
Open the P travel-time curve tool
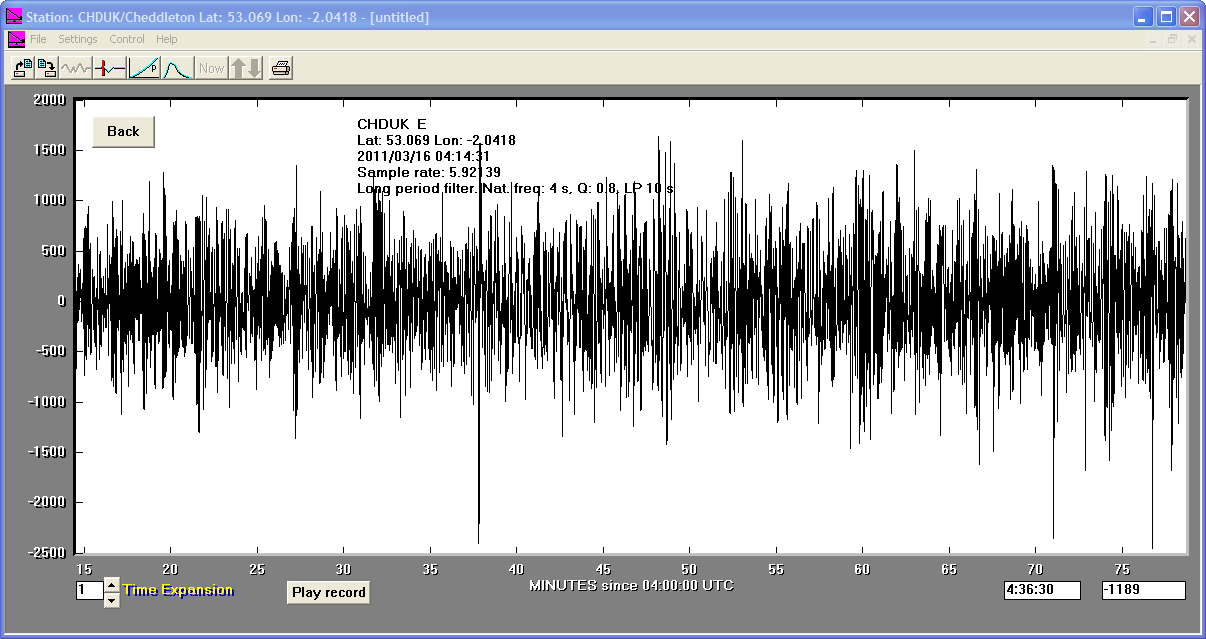pos(144,68)
